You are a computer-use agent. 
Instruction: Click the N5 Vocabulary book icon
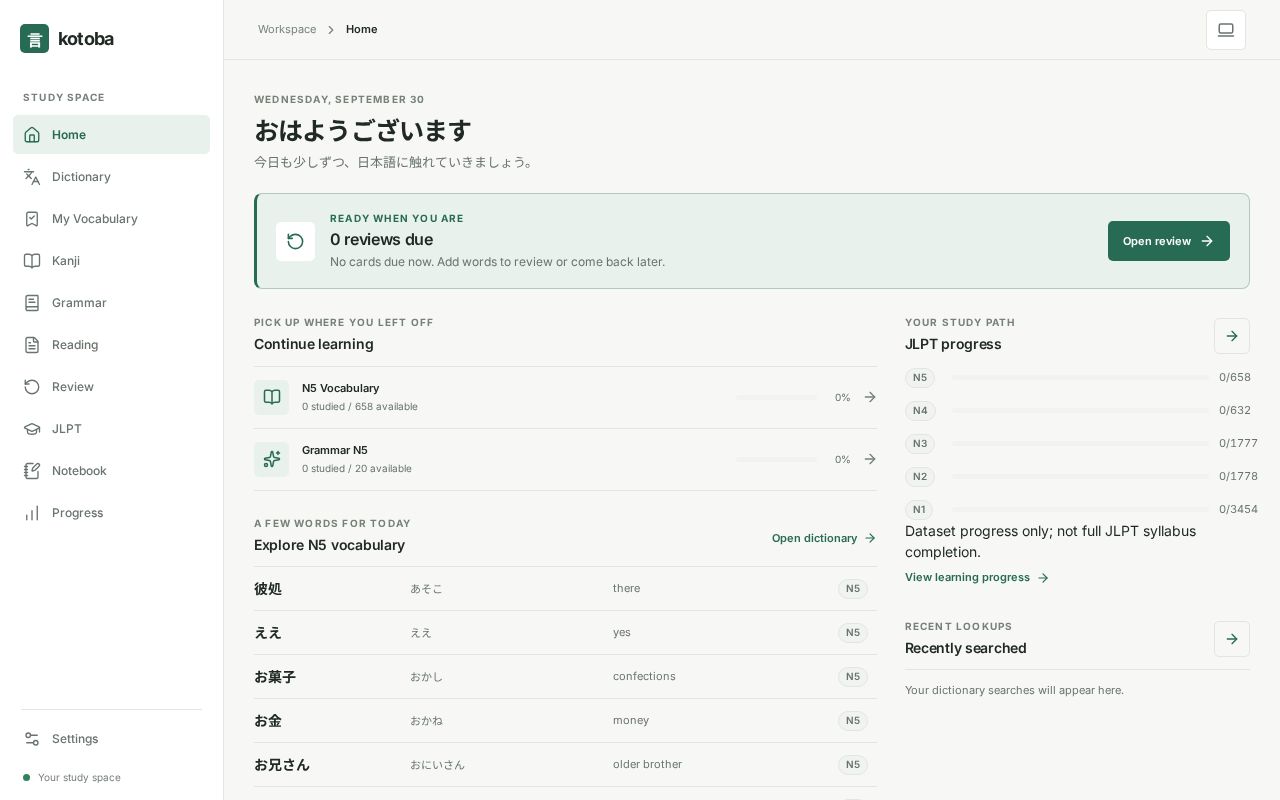[271, 397]
